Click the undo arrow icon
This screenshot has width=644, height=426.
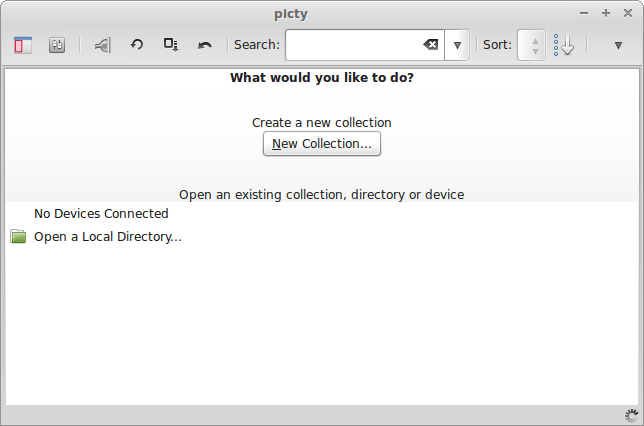click(205, 45)
